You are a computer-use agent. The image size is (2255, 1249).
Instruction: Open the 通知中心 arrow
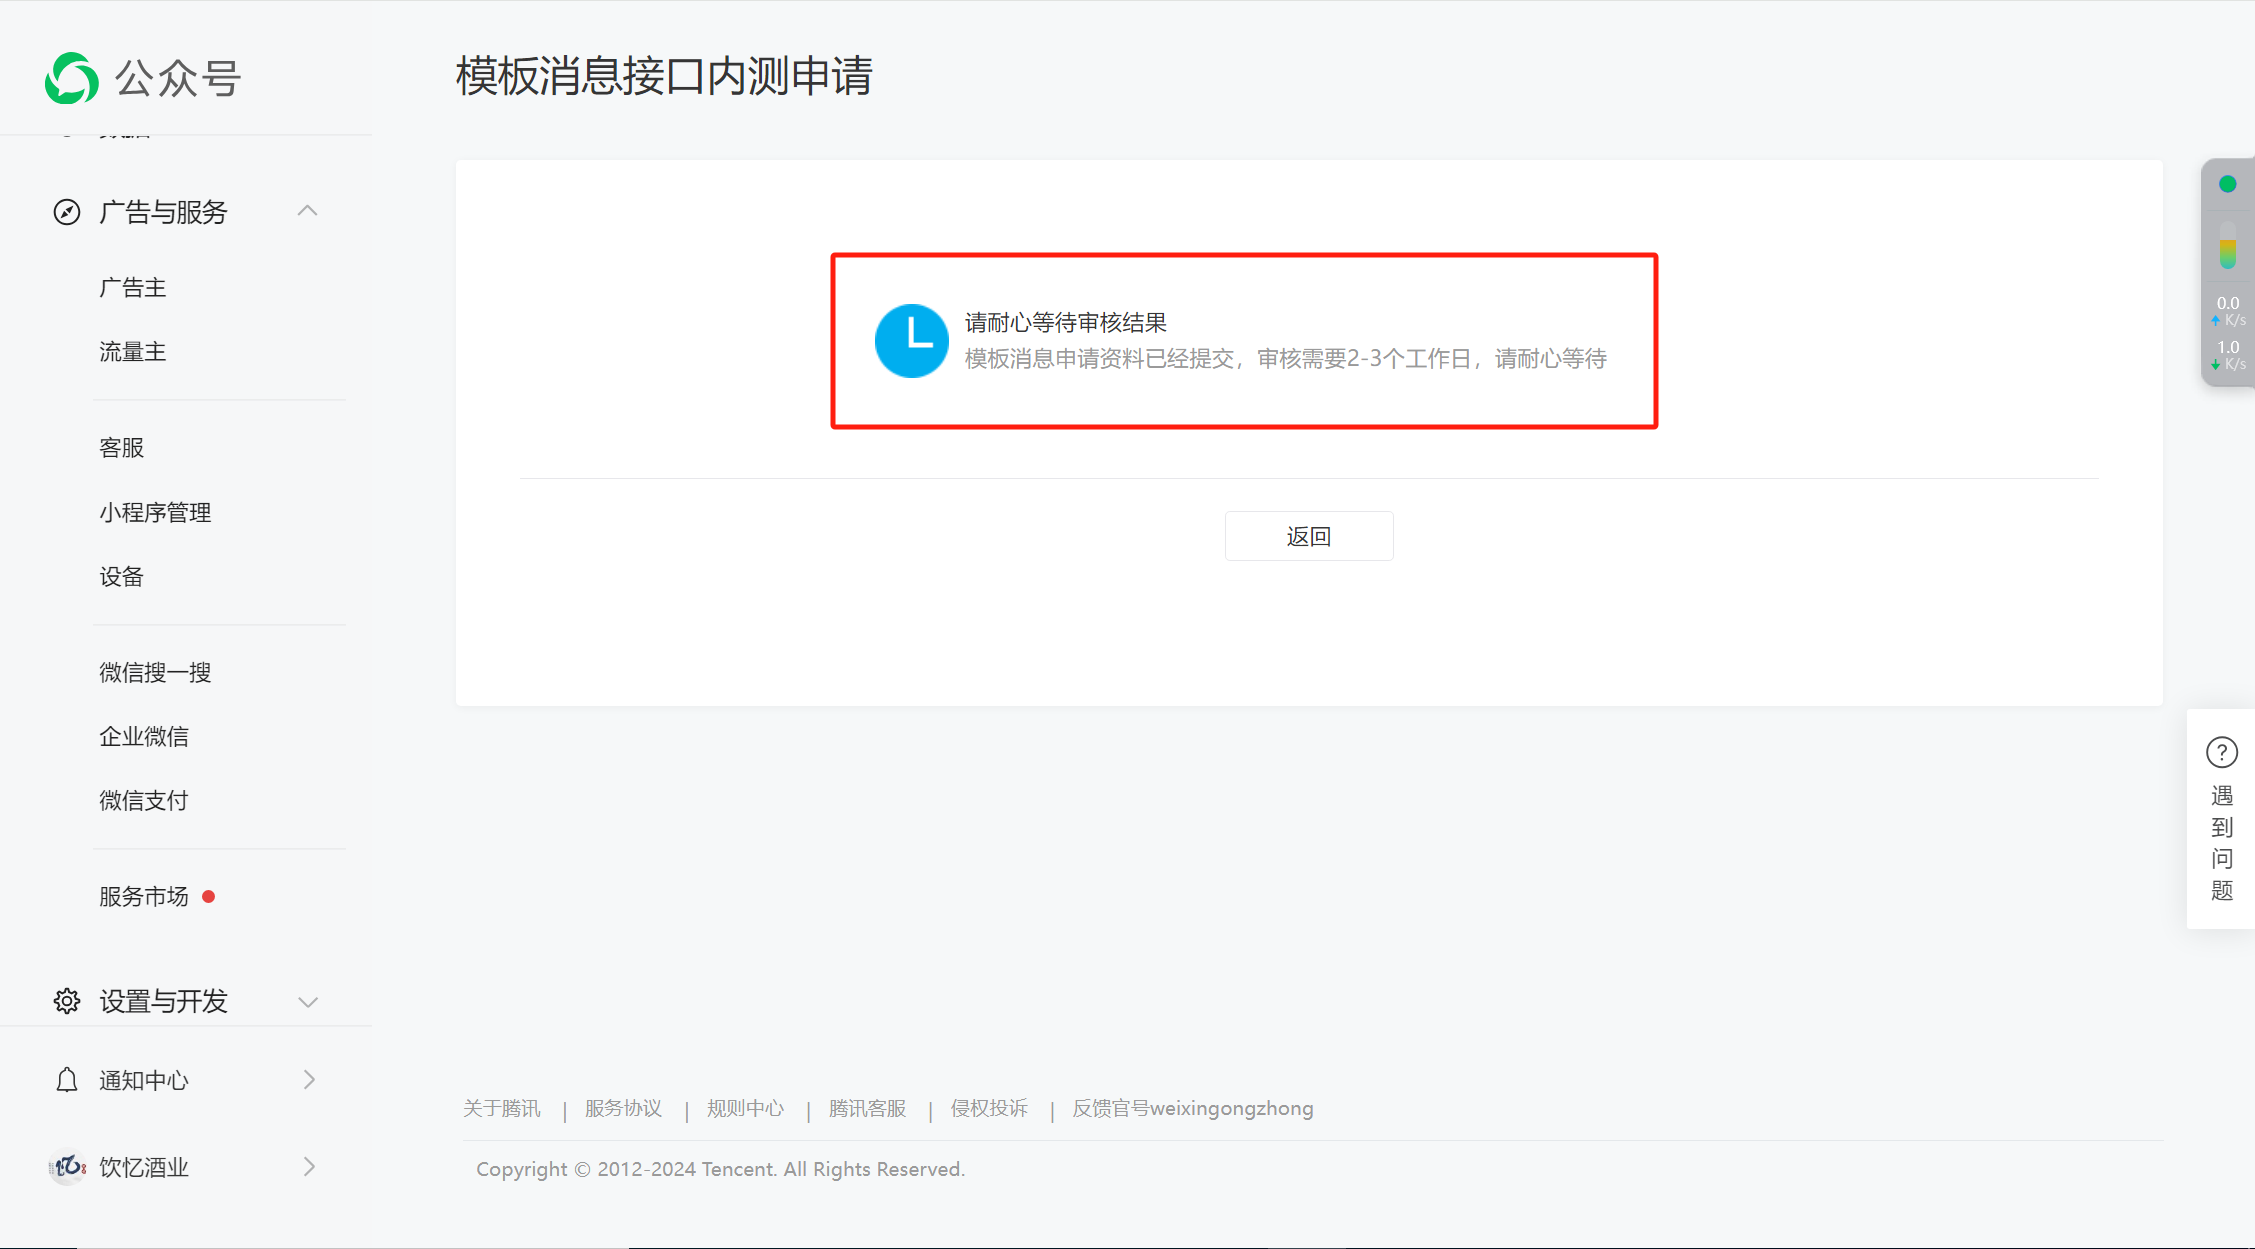(x=309, y=1080)
